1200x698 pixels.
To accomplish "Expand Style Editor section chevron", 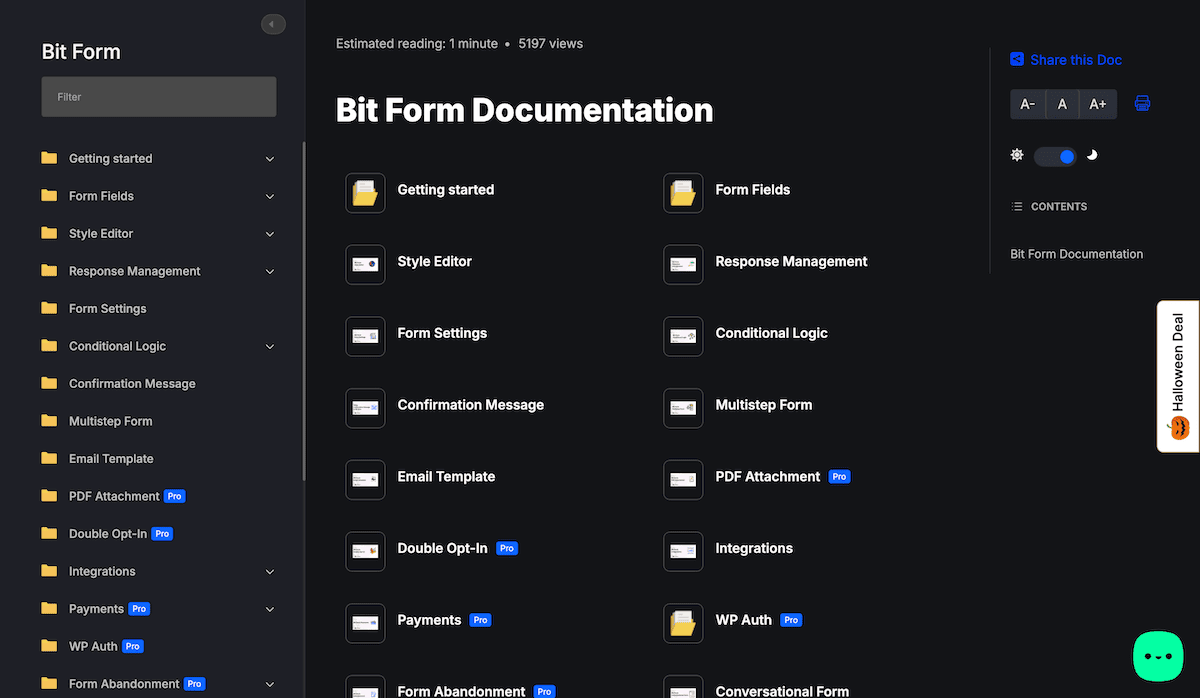I will pyautogui.click(x=270, y=234).
